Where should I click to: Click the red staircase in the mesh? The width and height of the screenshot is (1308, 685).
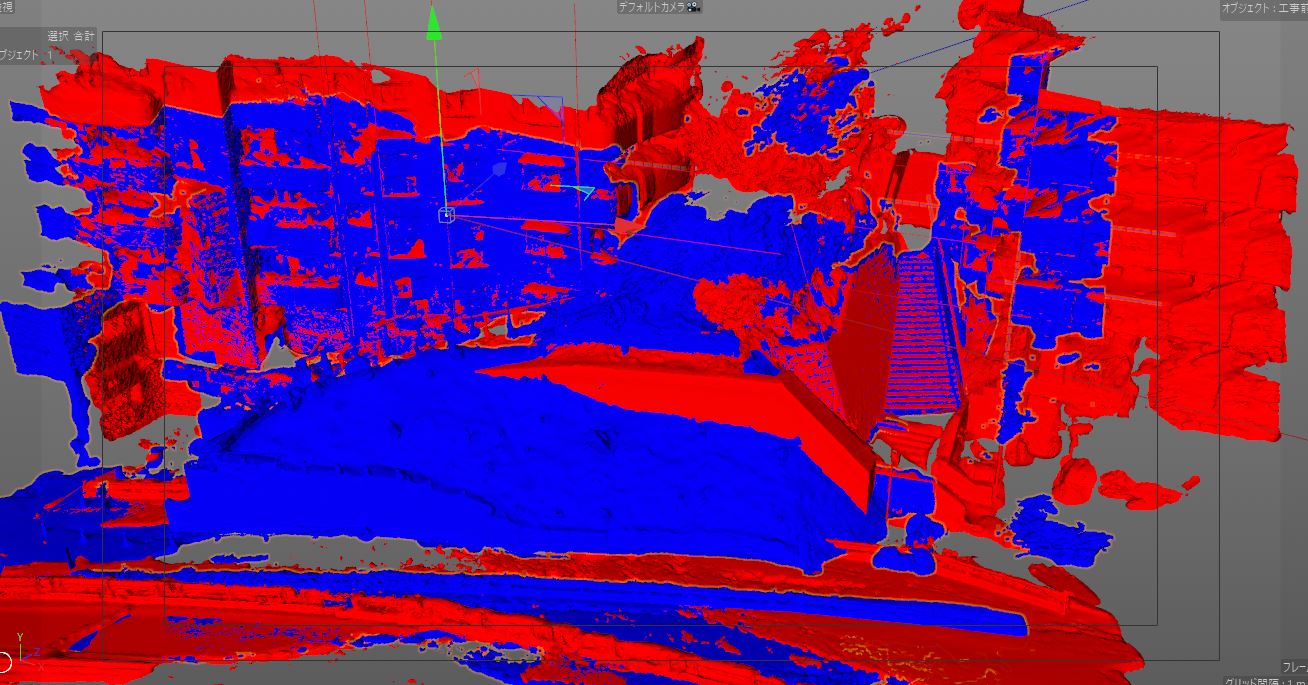[923, 330]
